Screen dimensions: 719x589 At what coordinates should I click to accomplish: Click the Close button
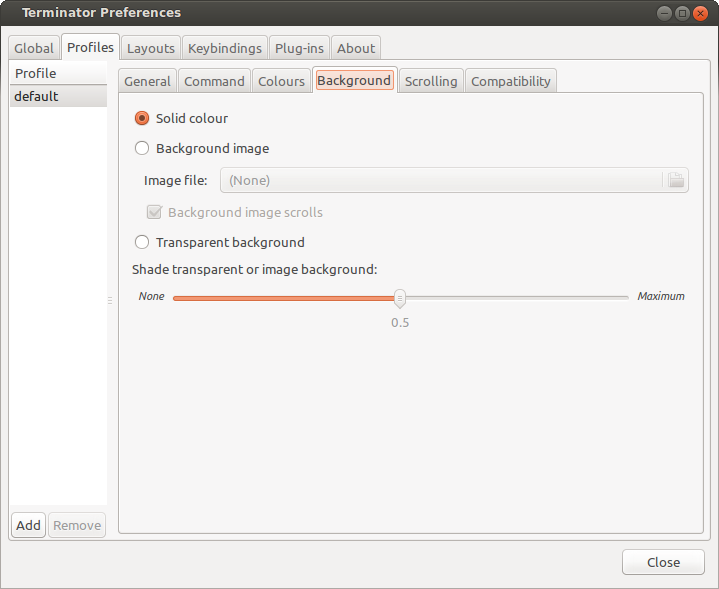[663, 562]
